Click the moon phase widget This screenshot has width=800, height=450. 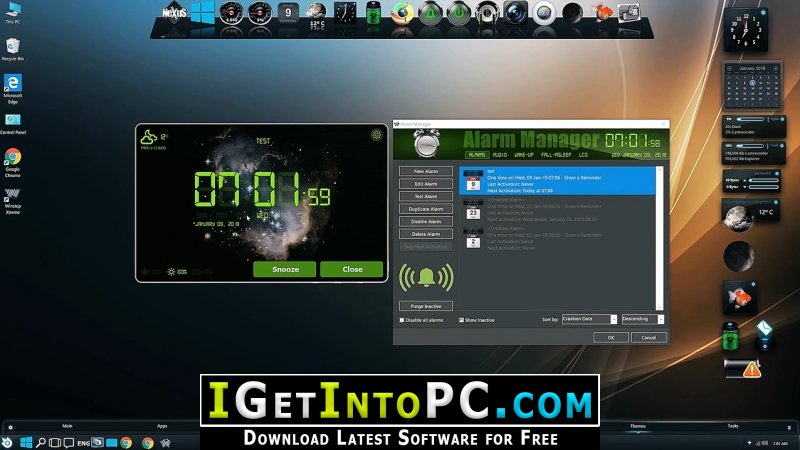coord(738,257)
